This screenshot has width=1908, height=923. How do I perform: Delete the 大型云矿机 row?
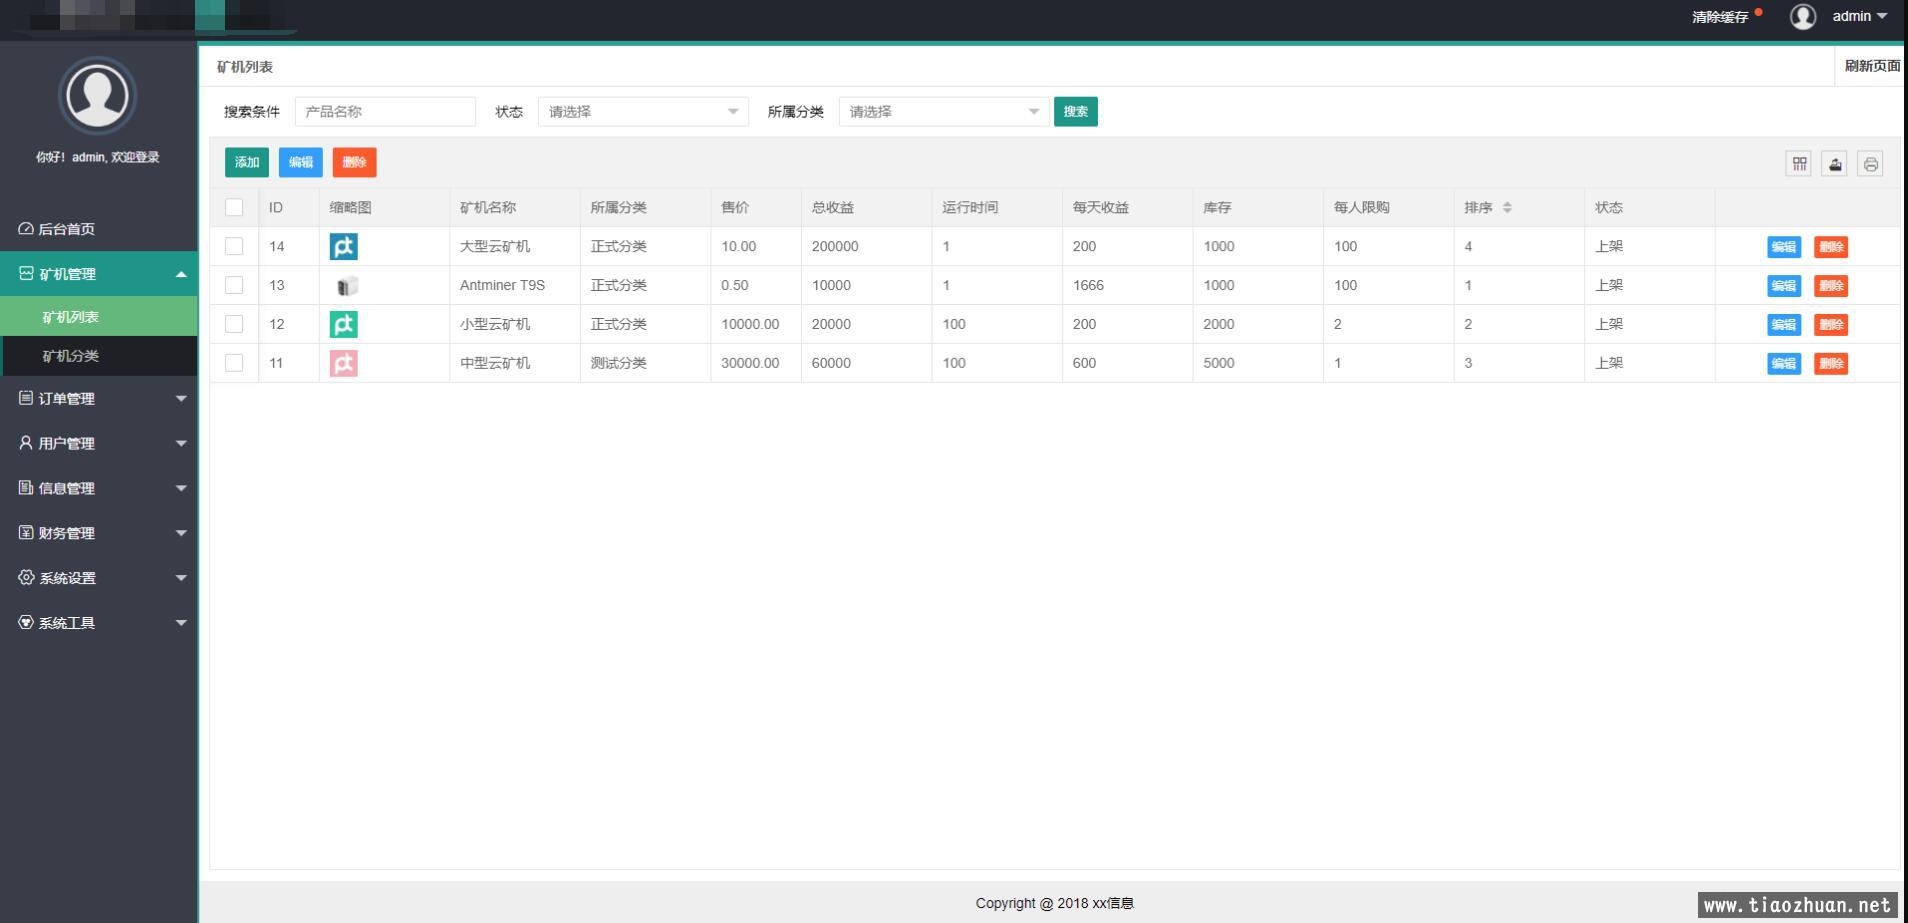(x=1831, y=247)
